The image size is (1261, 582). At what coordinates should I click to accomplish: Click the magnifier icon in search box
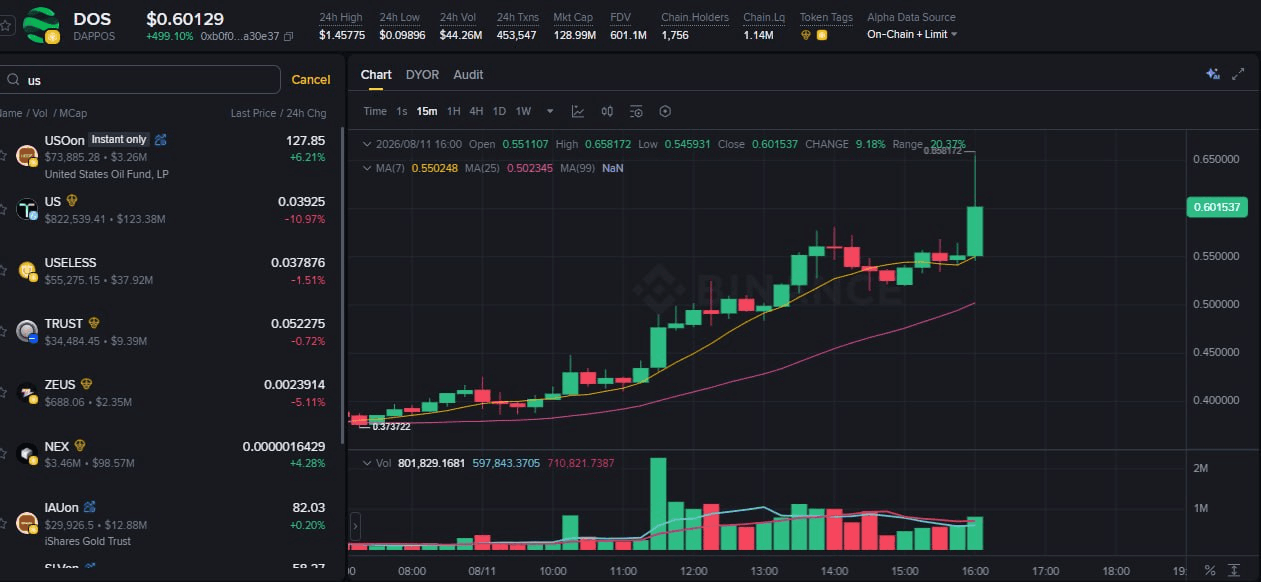pyautogui.click(x=13, y=80)
